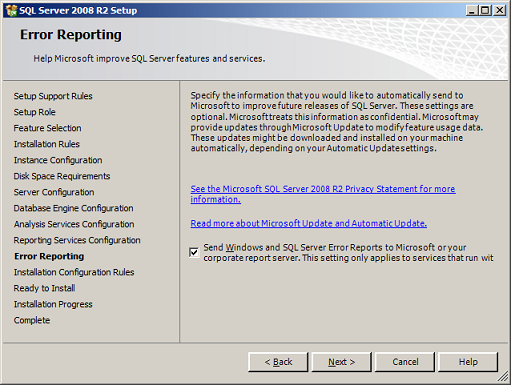Click the resize grip at the window corner
The image size is (511, 385).
503,377
